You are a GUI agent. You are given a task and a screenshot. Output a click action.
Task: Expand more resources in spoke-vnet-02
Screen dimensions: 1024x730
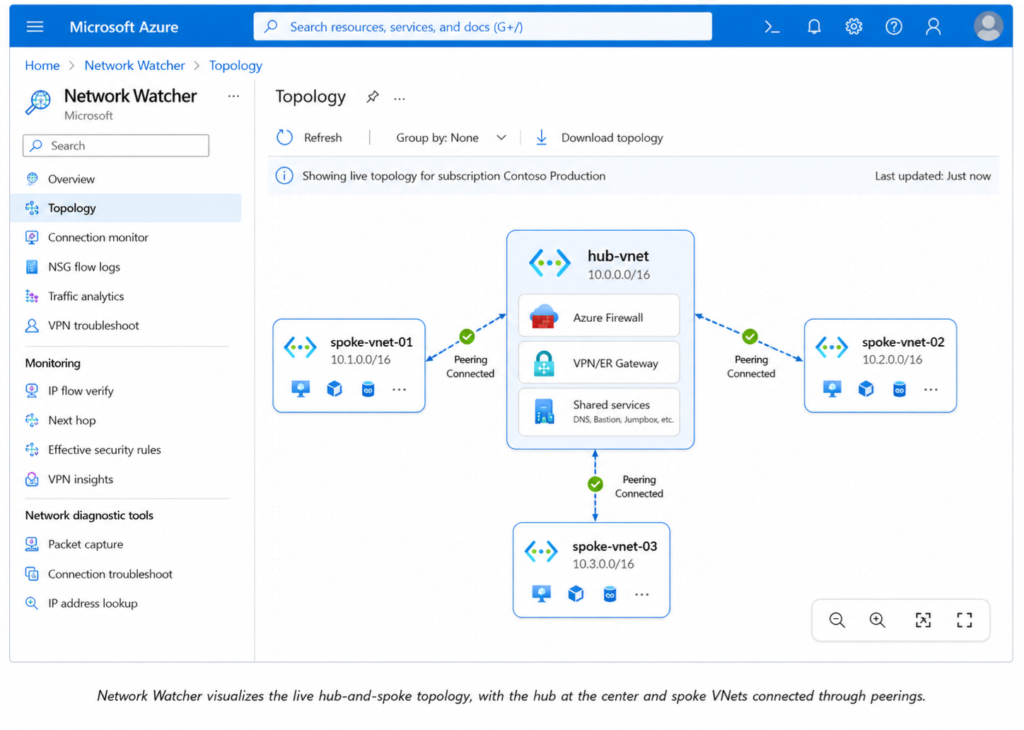click(x=931, y=390)
